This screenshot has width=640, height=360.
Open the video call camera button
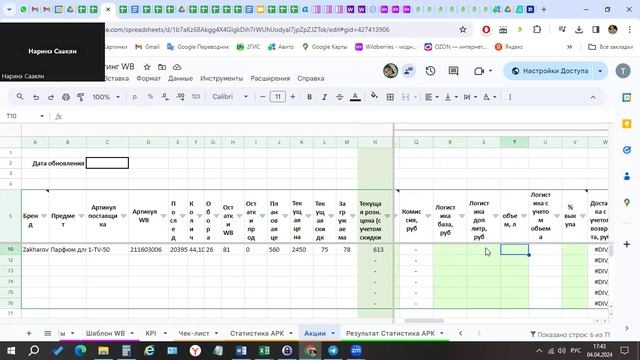point(483,71)
